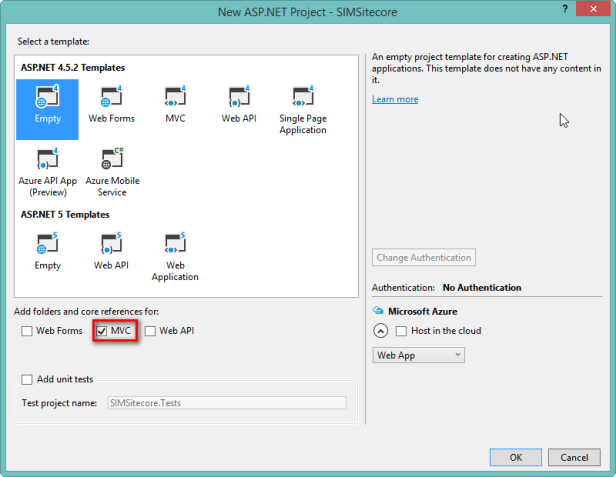
Task: Select the ASP.NET 5 Web API template
Action: [x=111, y=251]
